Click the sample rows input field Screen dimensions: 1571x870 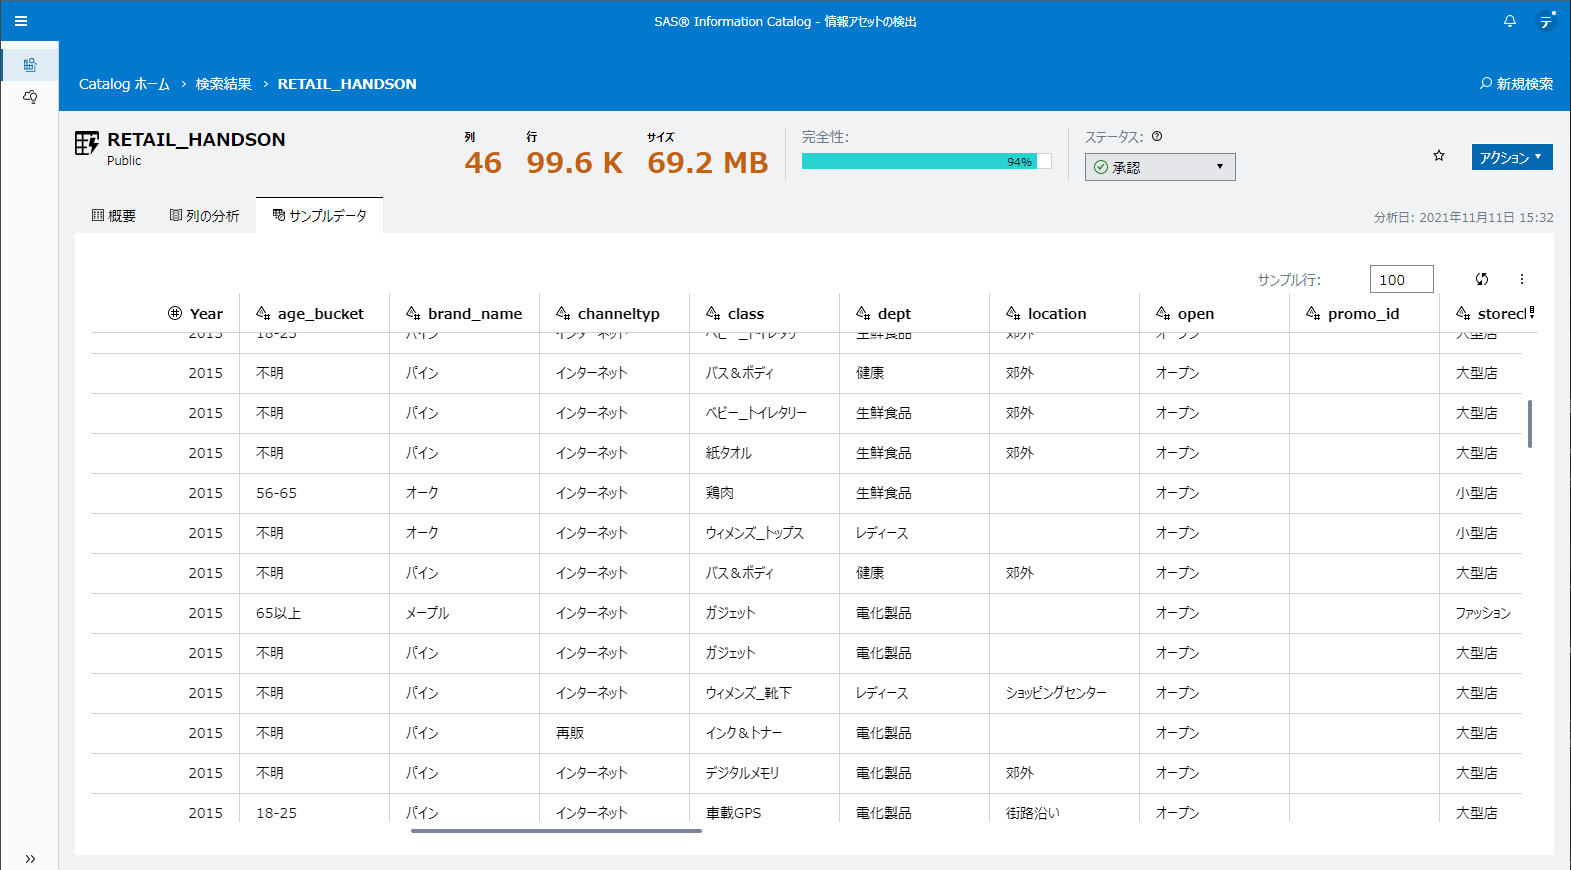pyautogui.click(x=1401, y=279)
